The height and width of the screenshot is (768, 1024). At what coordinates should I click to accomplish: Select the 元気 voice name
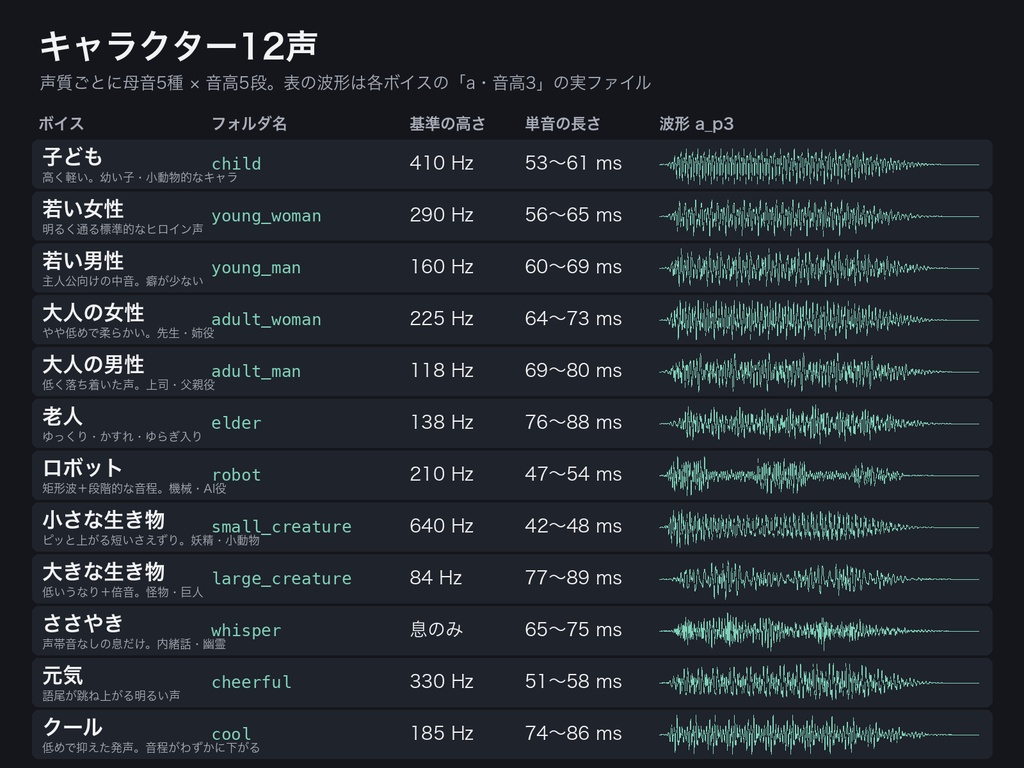63,675
